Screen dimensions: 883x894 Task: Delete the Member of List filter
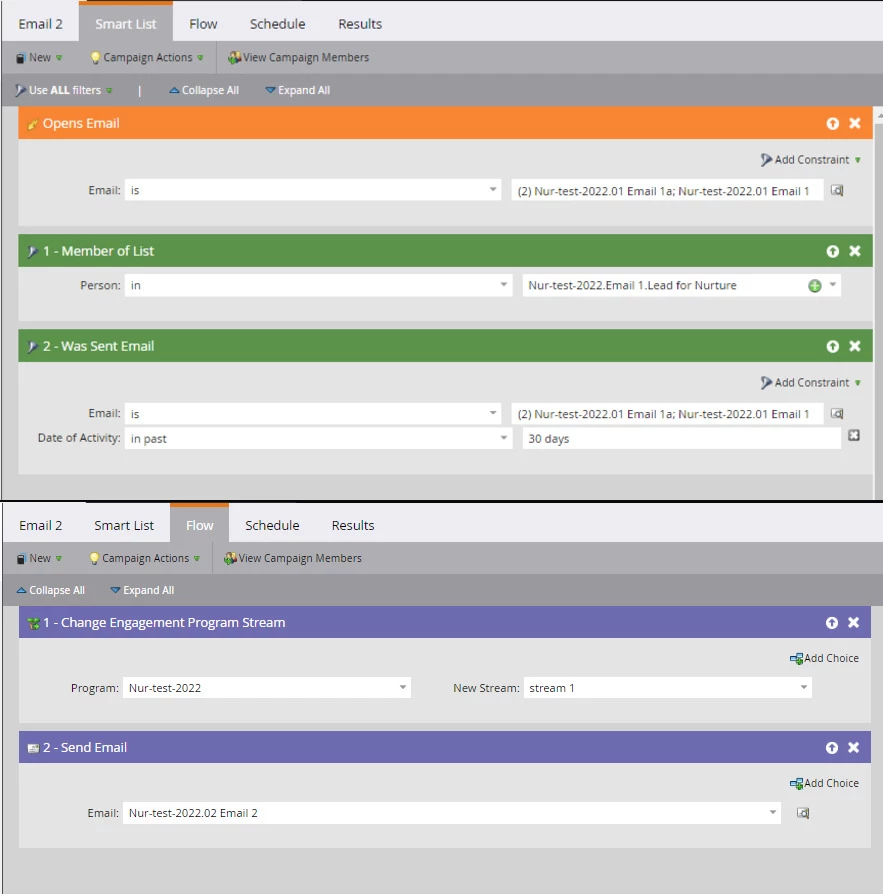854,251
